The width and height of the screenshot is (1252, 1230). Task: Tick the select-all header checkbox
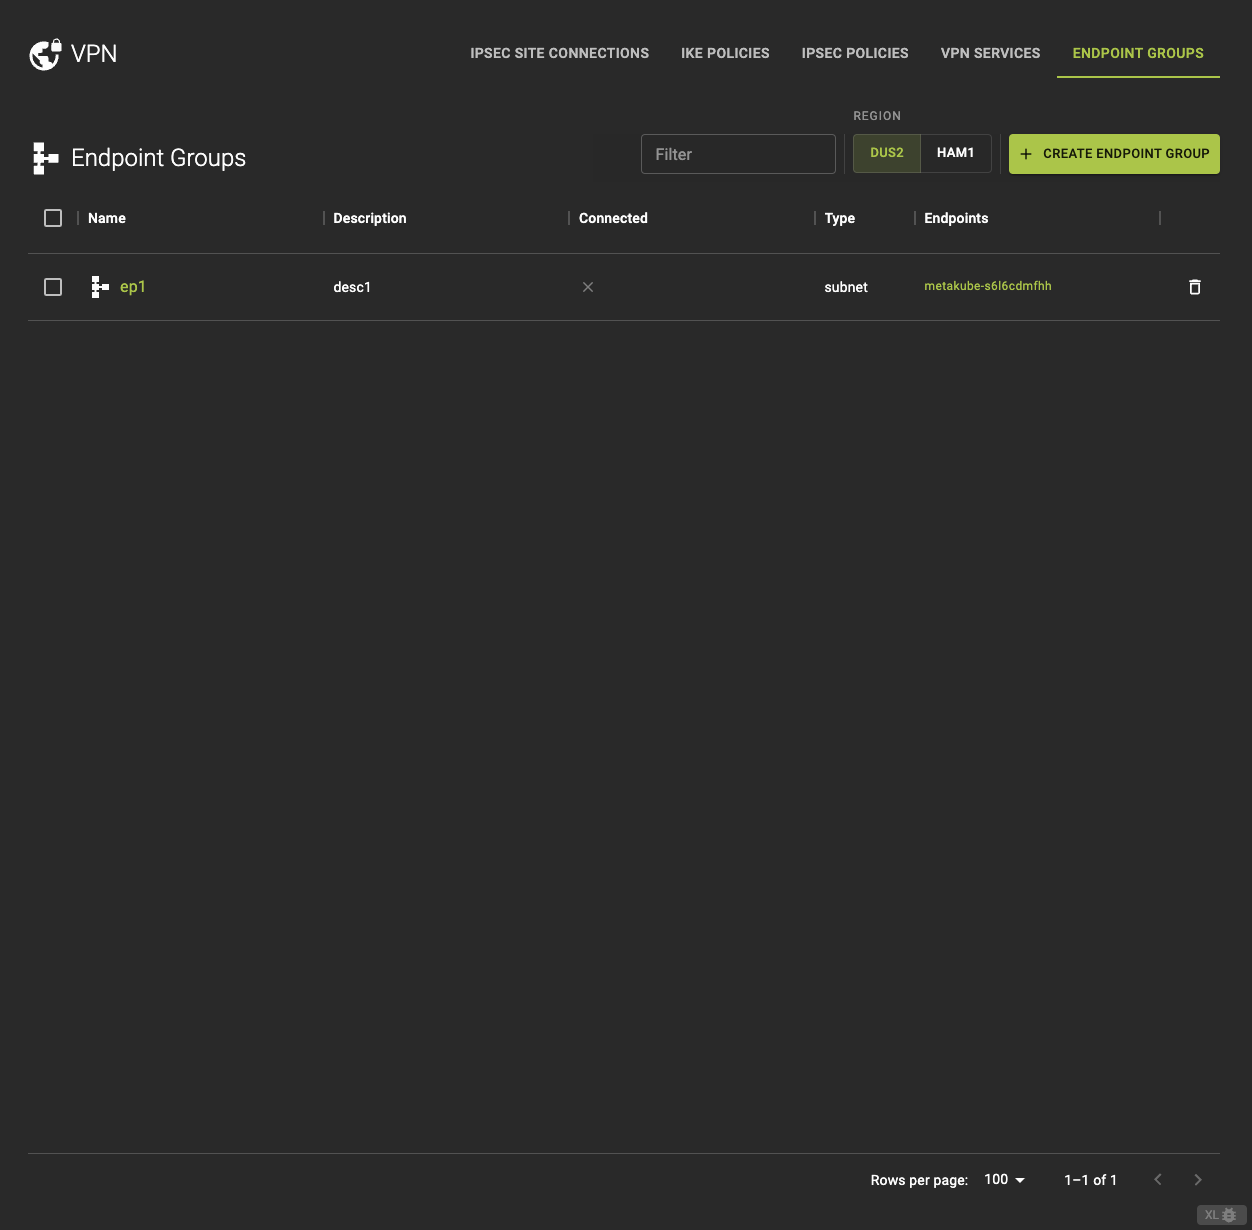pos(53,218)
